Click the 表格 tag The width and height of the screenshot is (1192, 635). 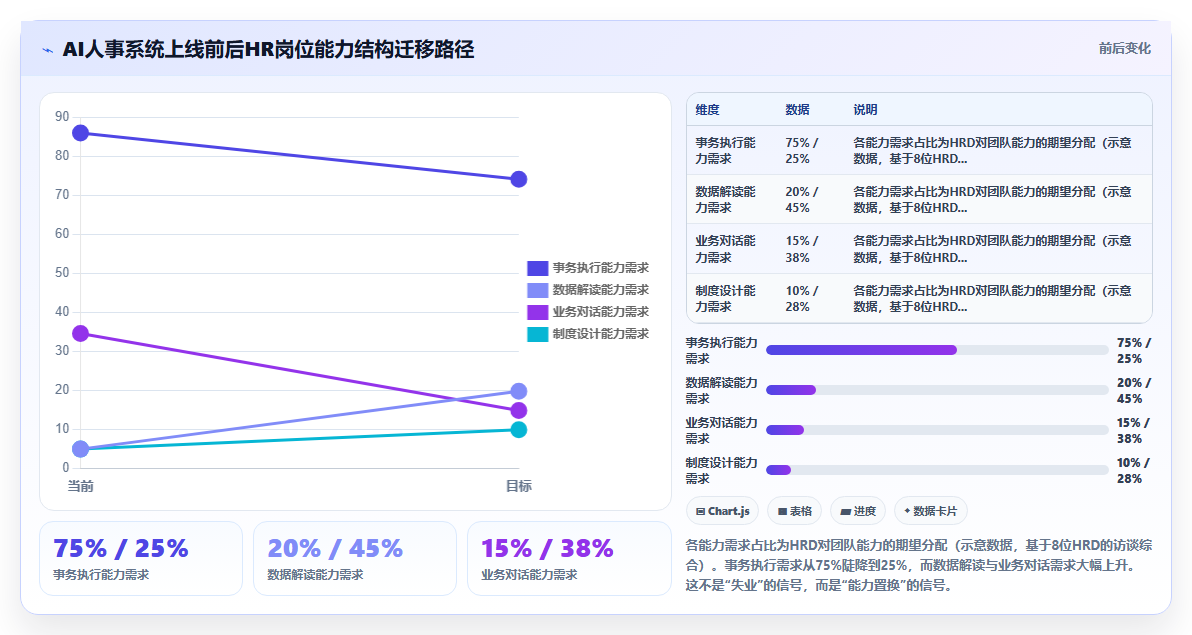tap(794, 511)
